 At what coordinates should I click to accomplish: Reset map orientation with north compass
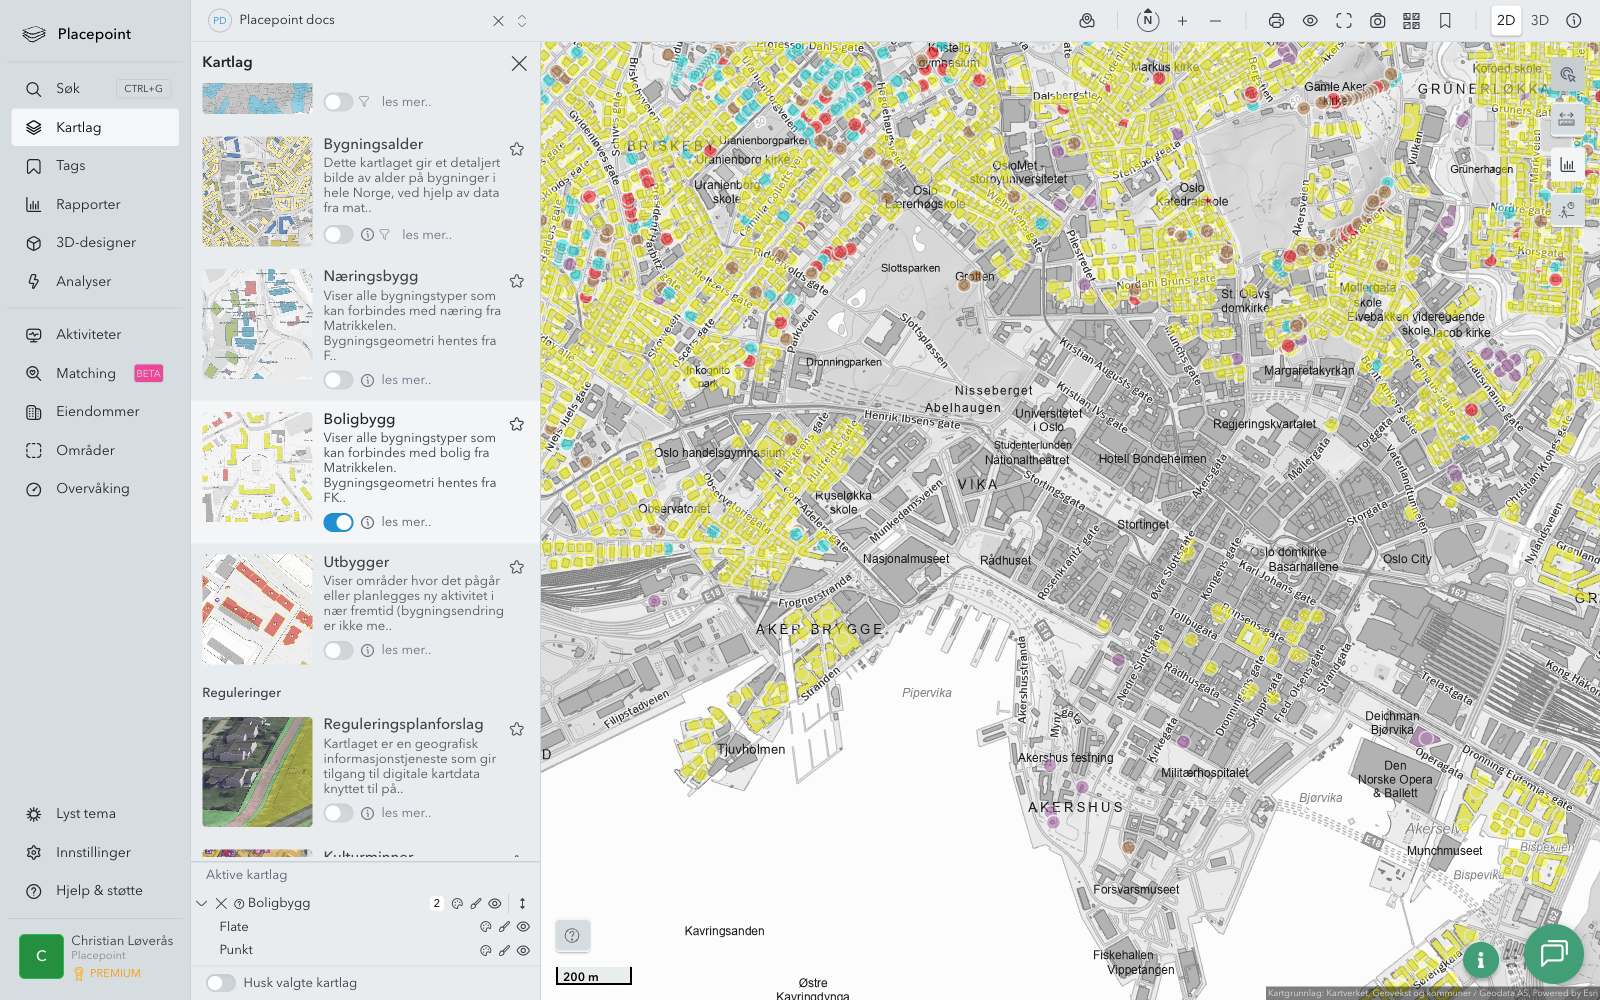(x=1148, y=21)
